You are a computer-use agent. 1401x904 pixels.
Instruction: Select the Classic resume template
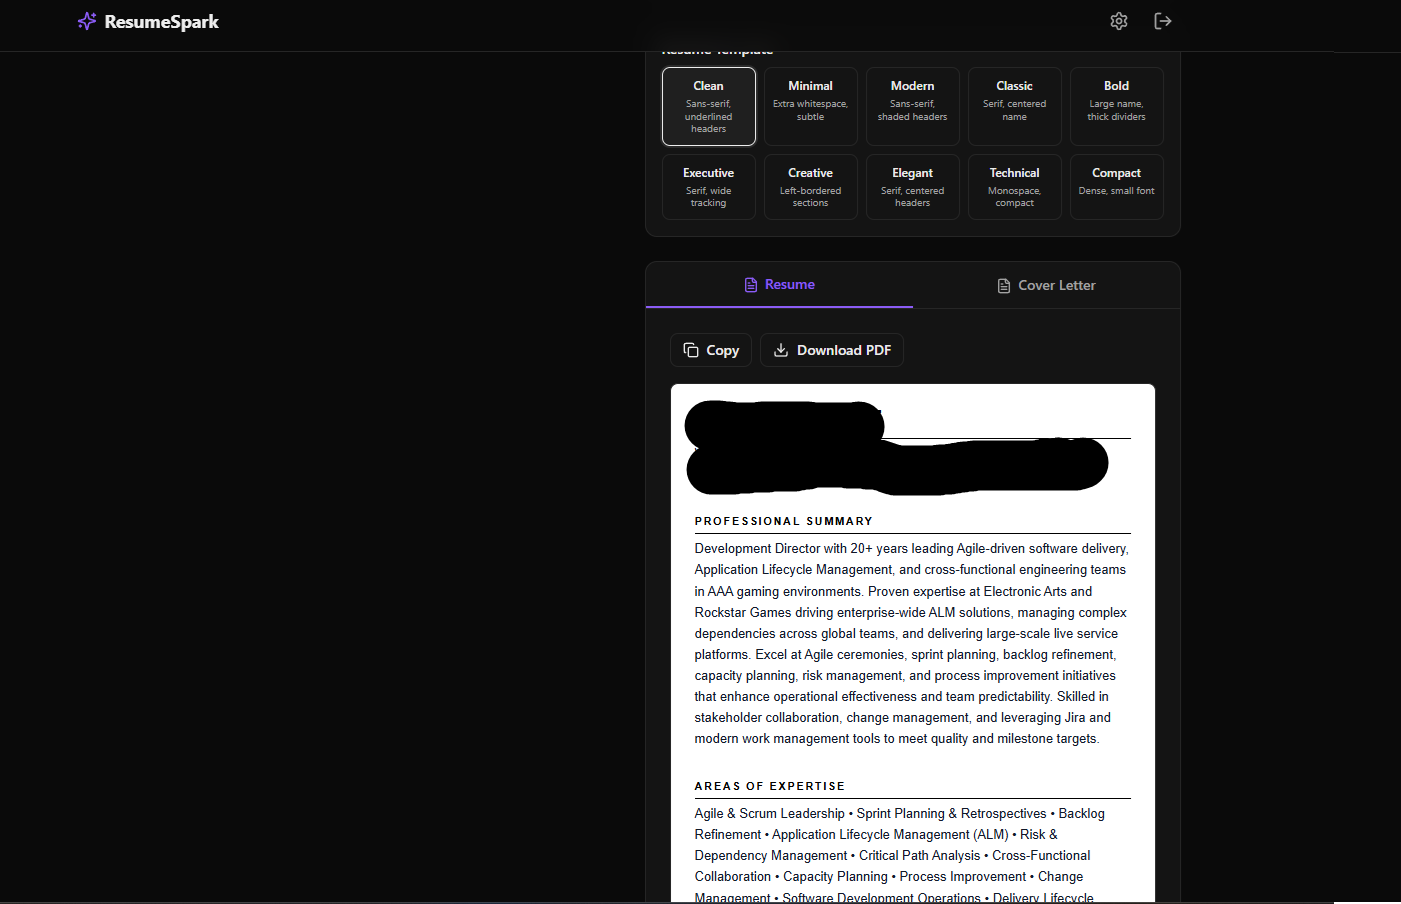click(1015, 106)
